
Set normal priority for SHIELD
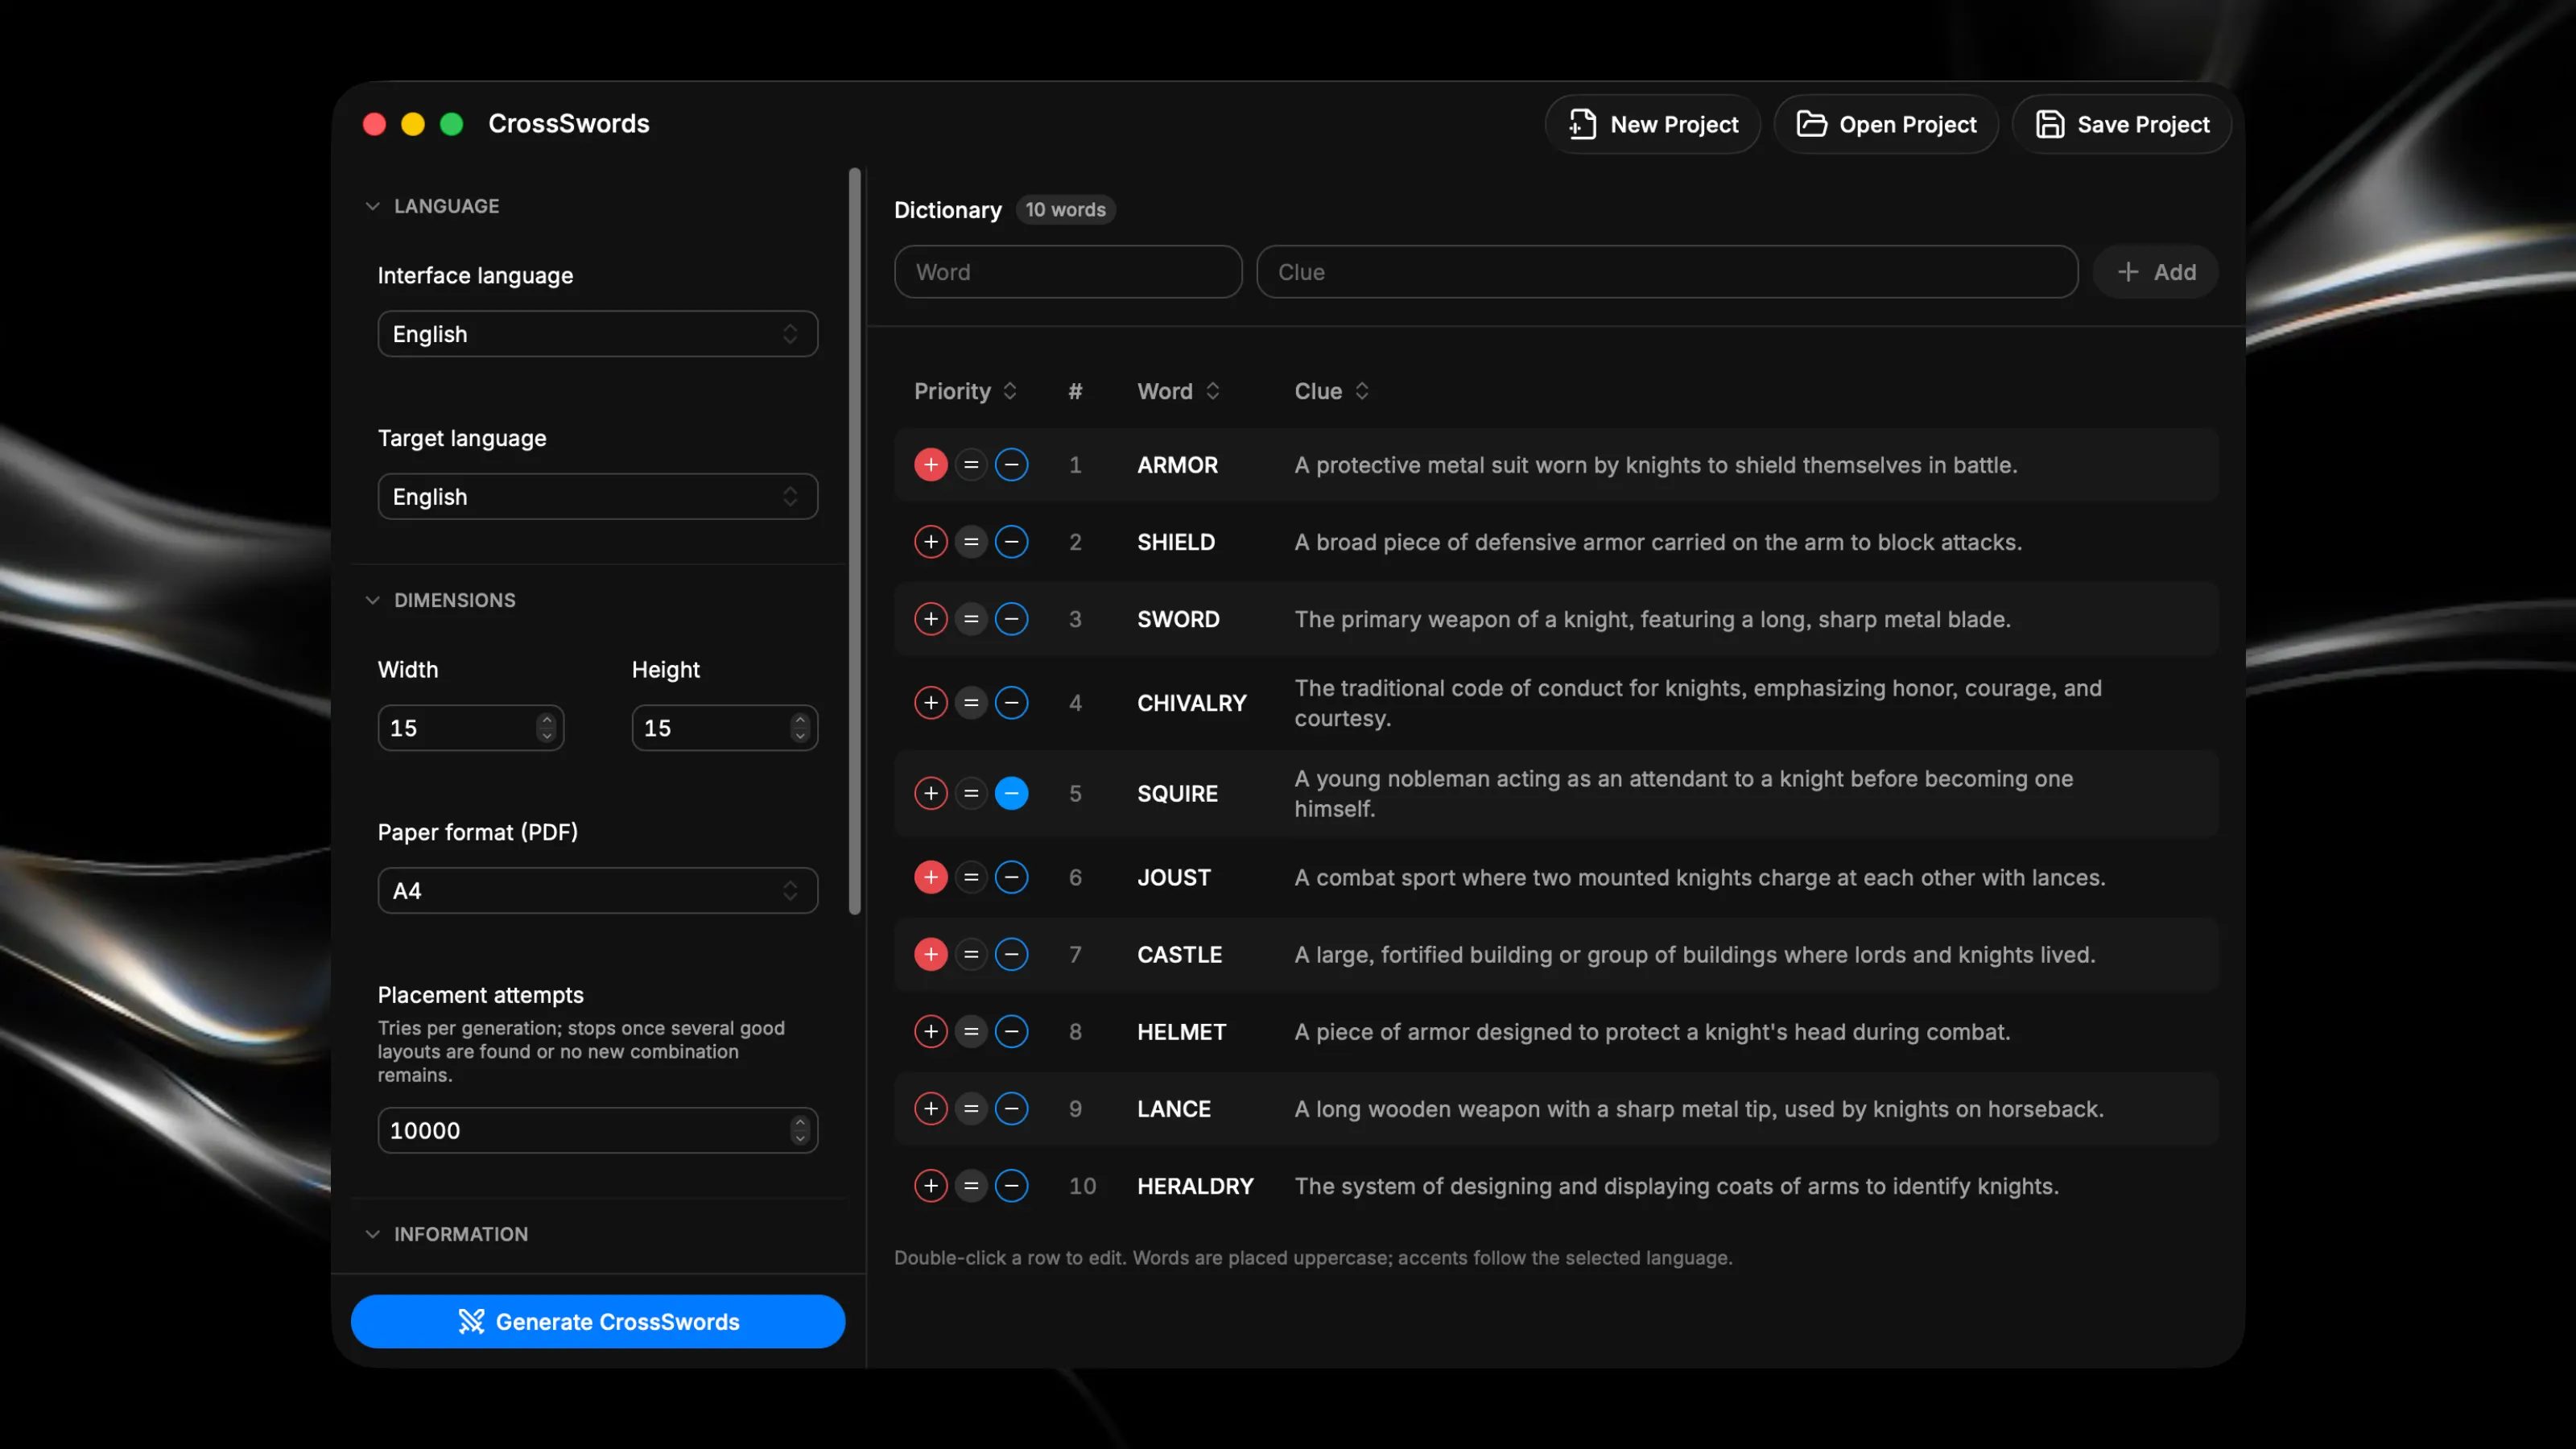tap(971, 542)
